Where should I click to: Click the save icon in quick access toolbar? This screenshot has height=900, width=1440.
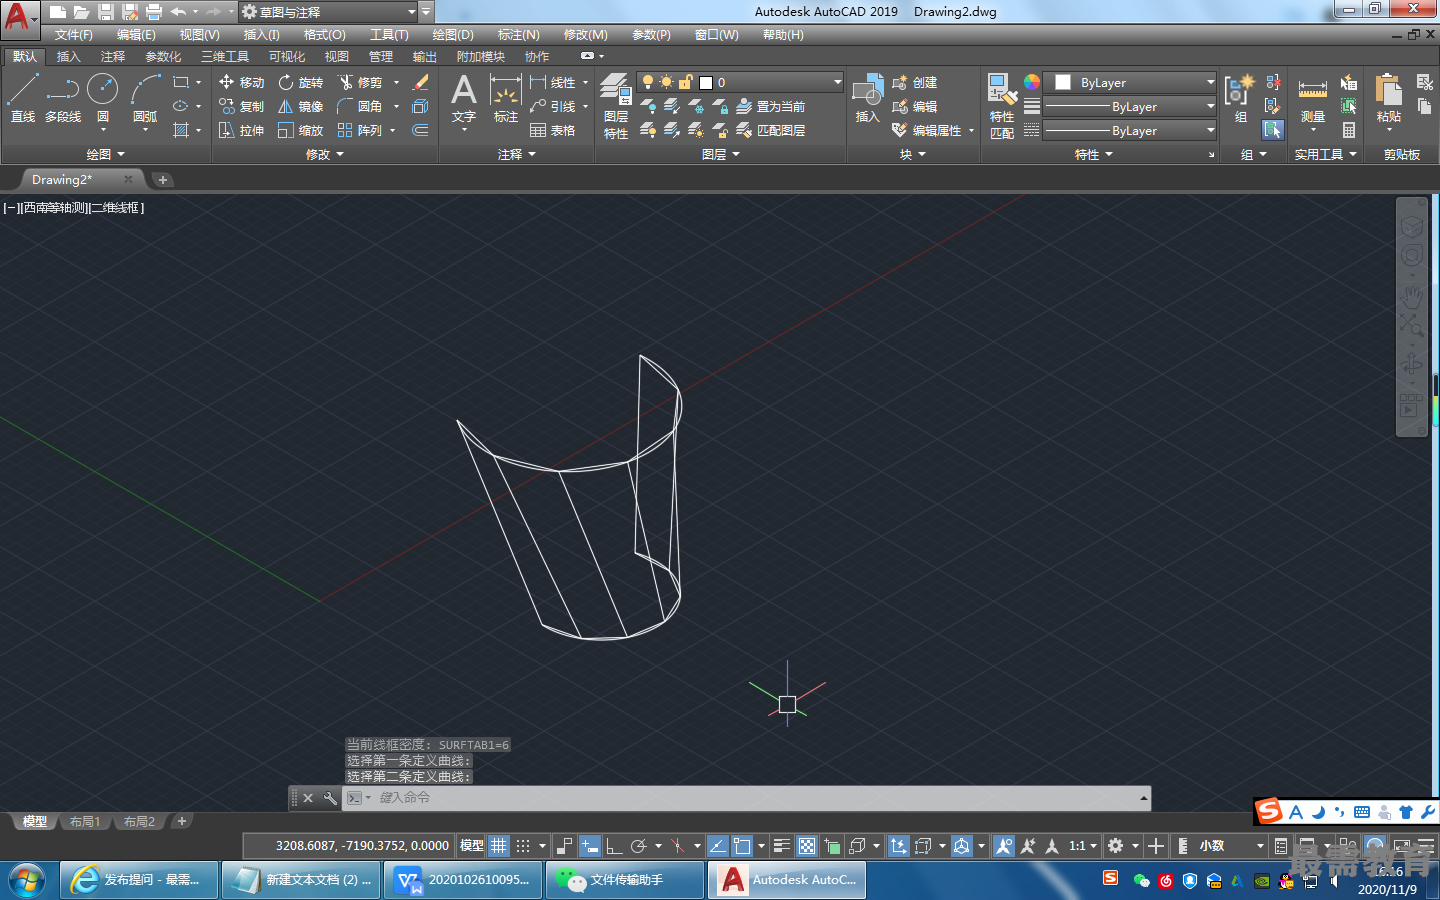click(106, 12)
